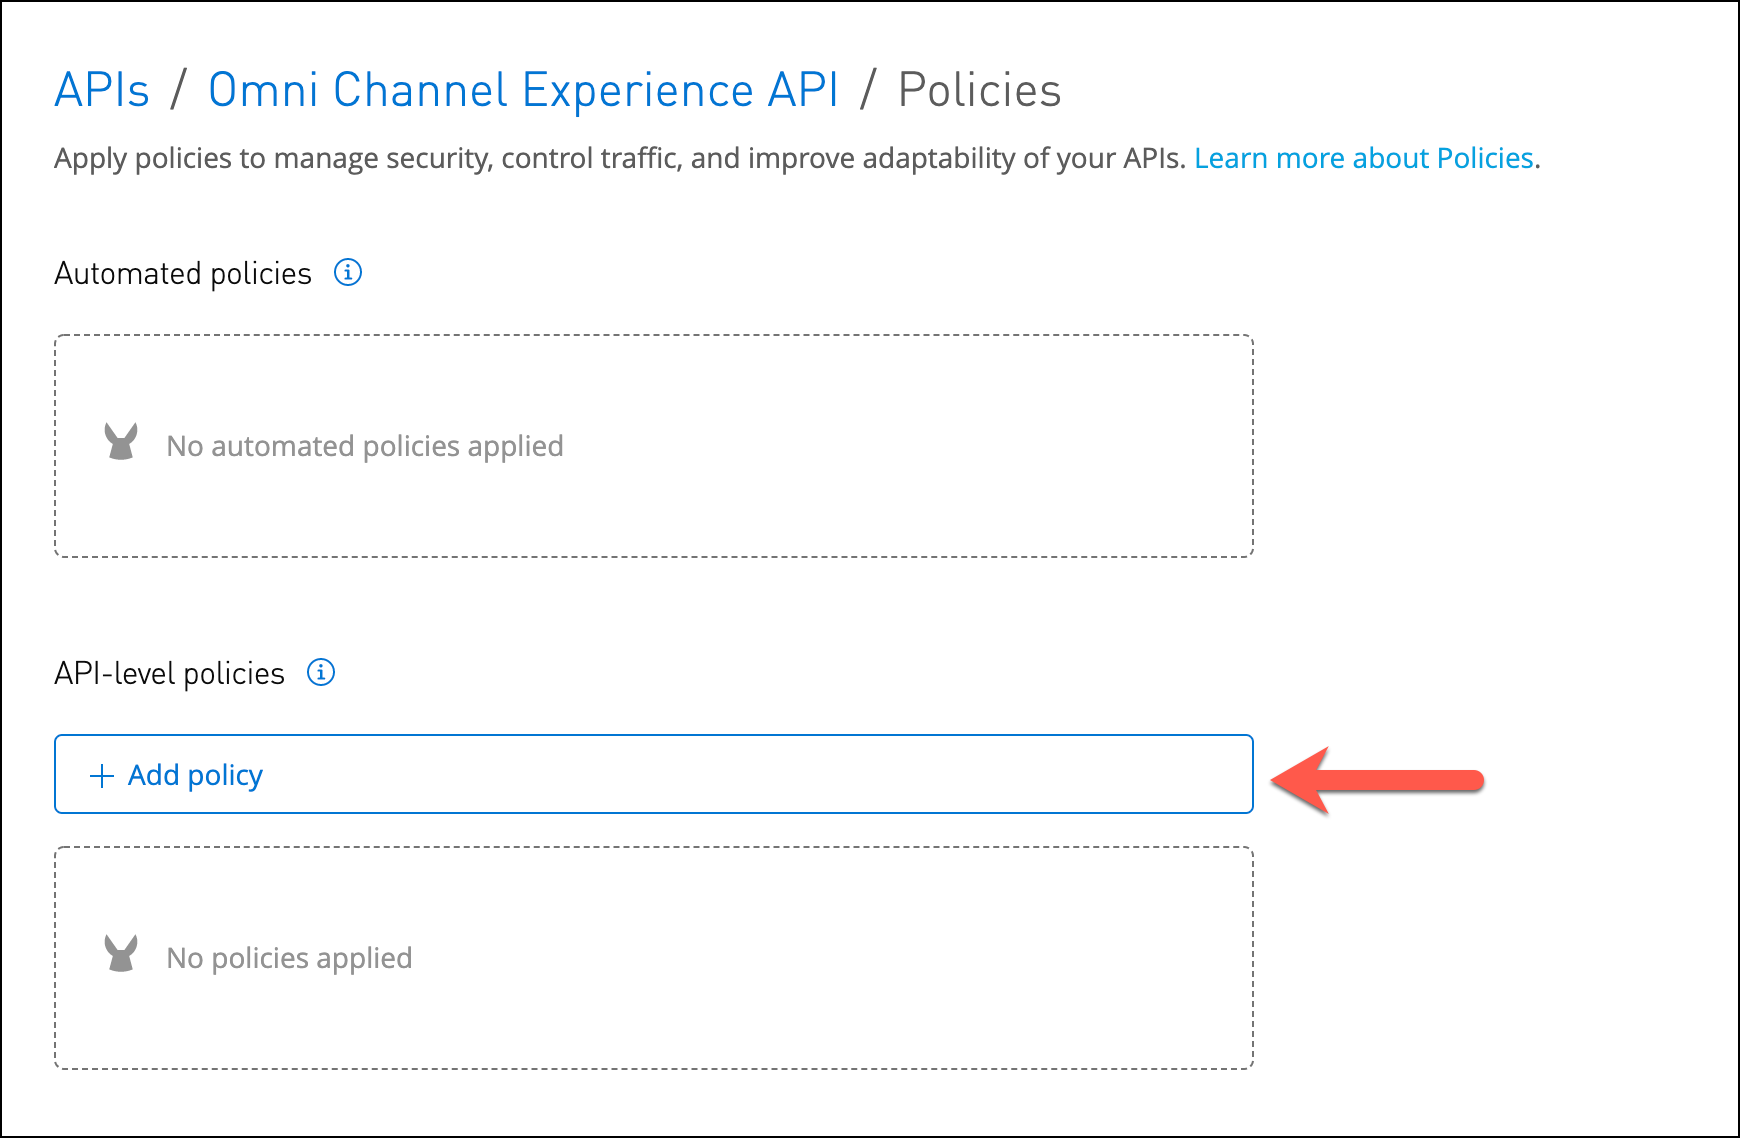This screenshot has height=1138, width=1740.
Task: Click info icon beside API-level policies
Action: click(x=321, y=672)
